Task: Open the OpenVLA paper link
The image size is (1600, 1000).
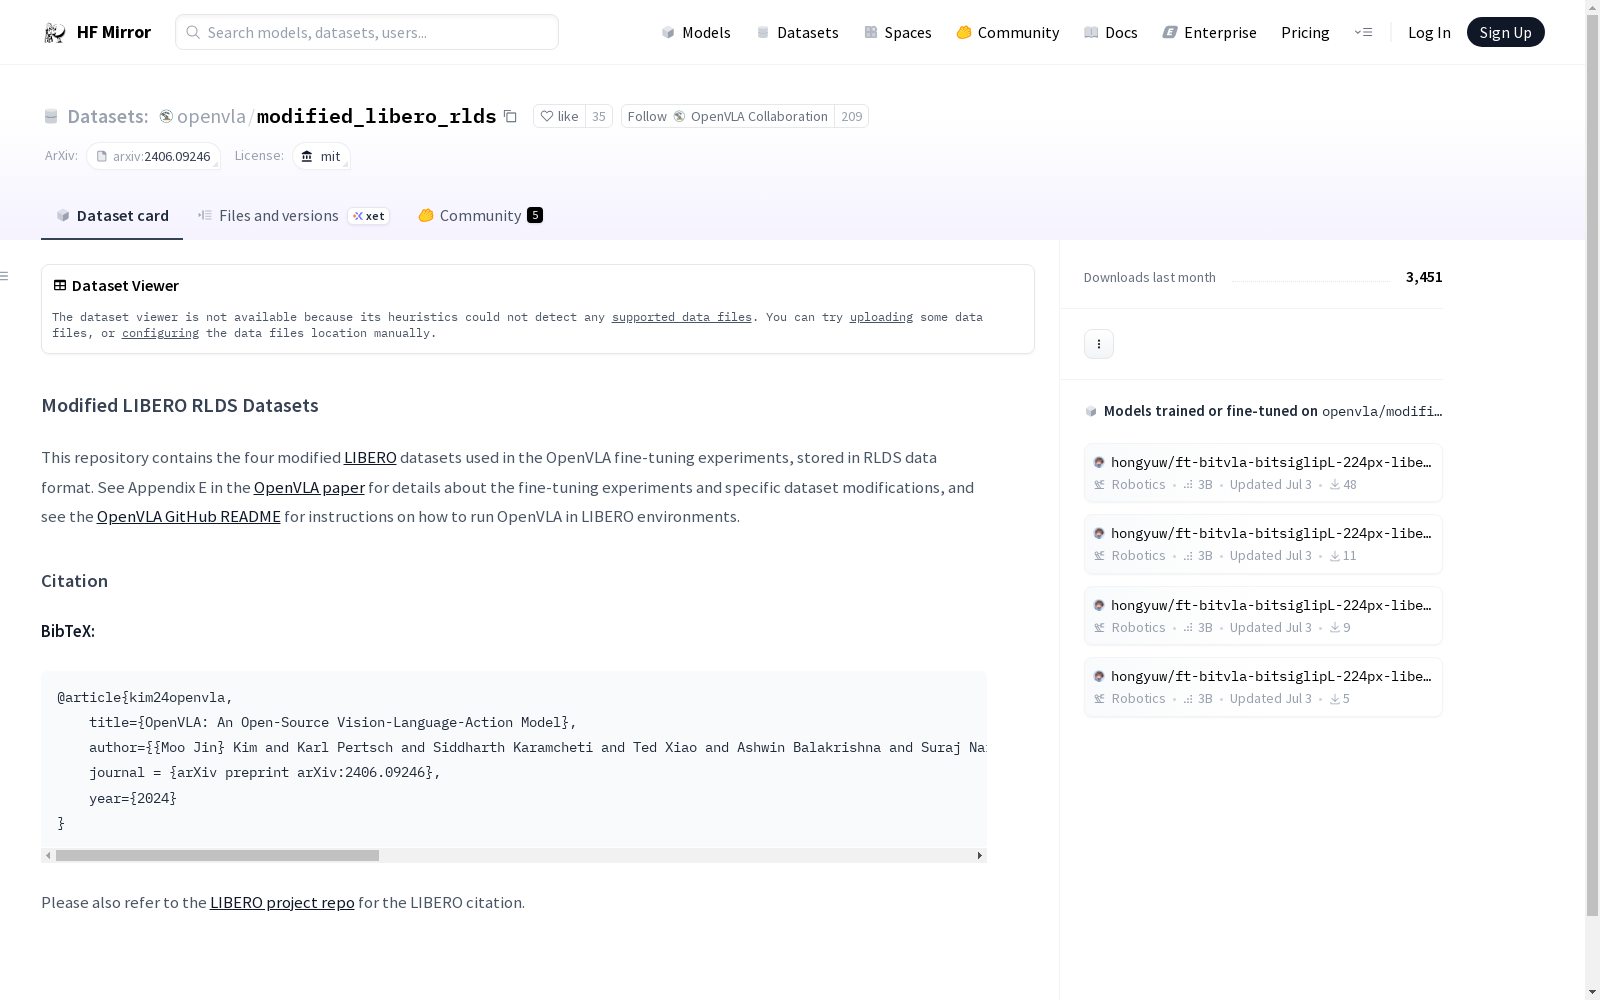Action: [x=309, y=487]
